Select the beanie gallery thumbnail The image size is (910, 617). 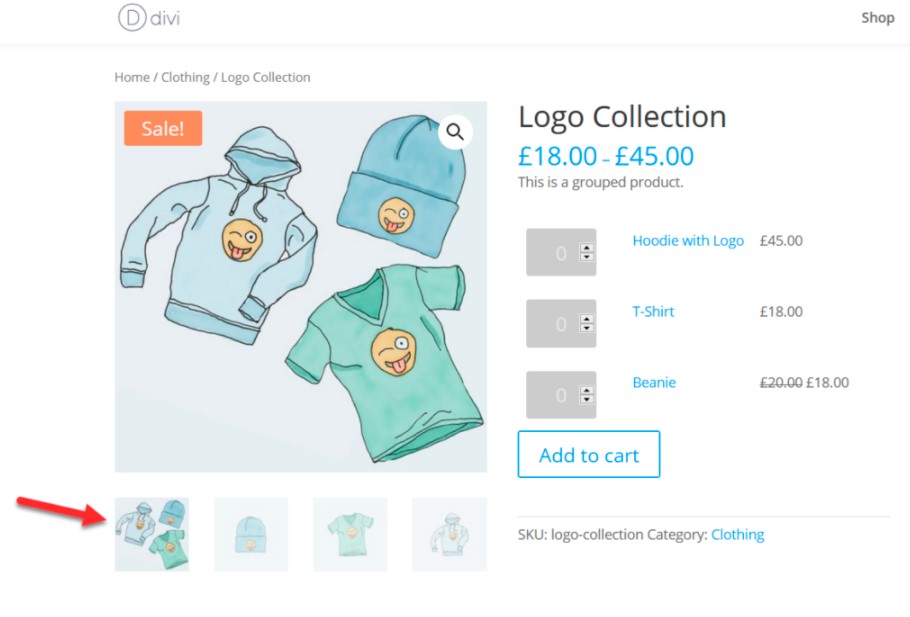click(x=251, y=534)
